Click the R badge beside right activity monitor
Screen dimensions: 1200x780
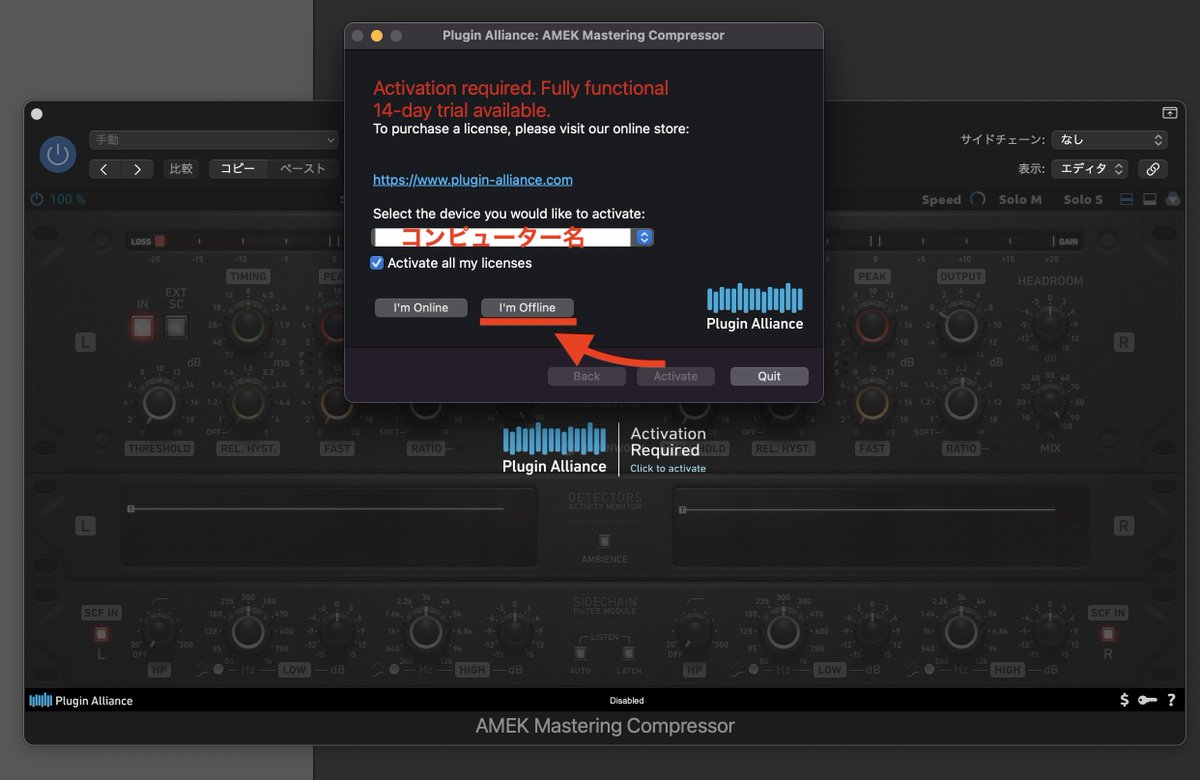point(1125,526)
